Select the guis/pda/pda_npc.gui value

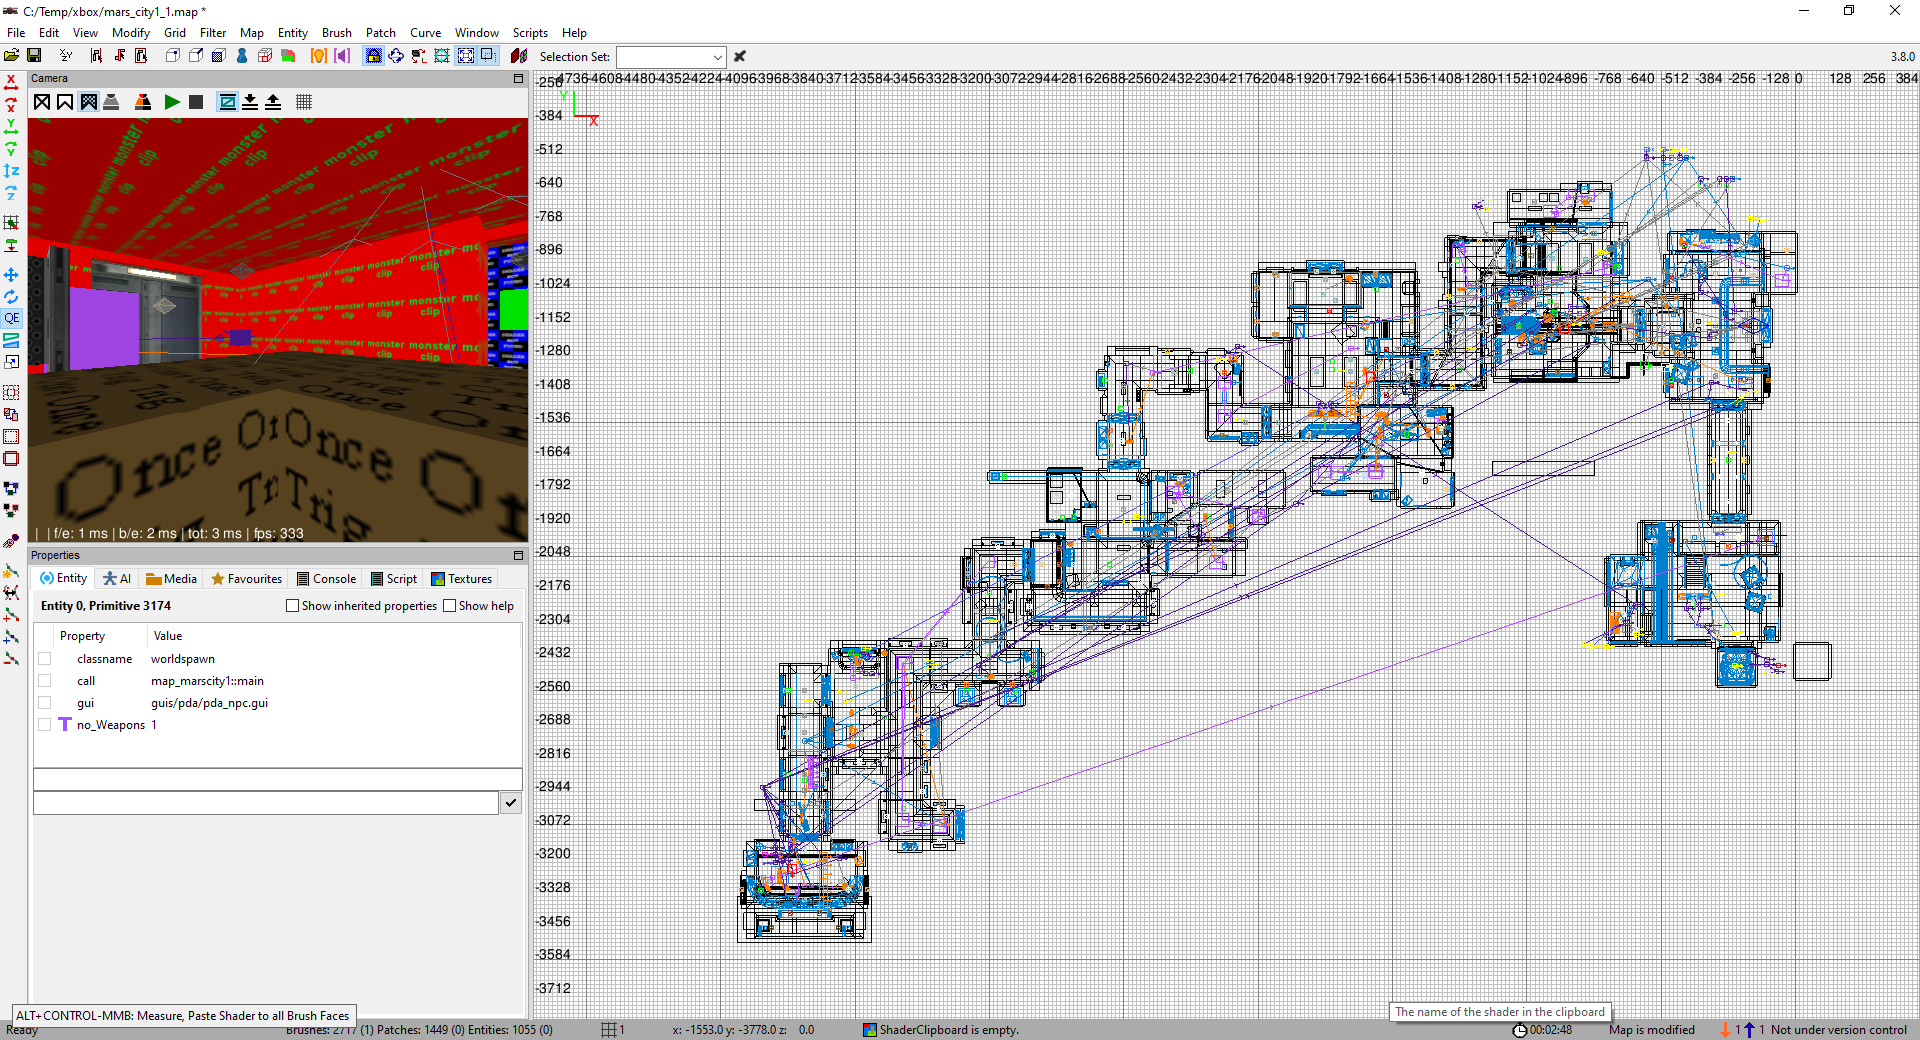[209, 703]
